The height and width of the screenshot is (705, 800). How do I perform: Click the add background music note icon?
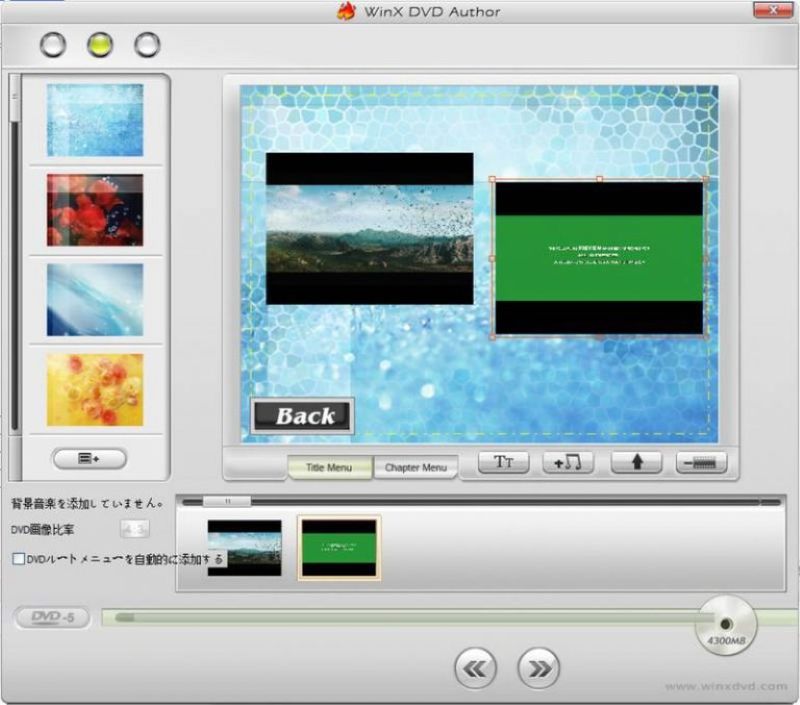pos(570,463)
